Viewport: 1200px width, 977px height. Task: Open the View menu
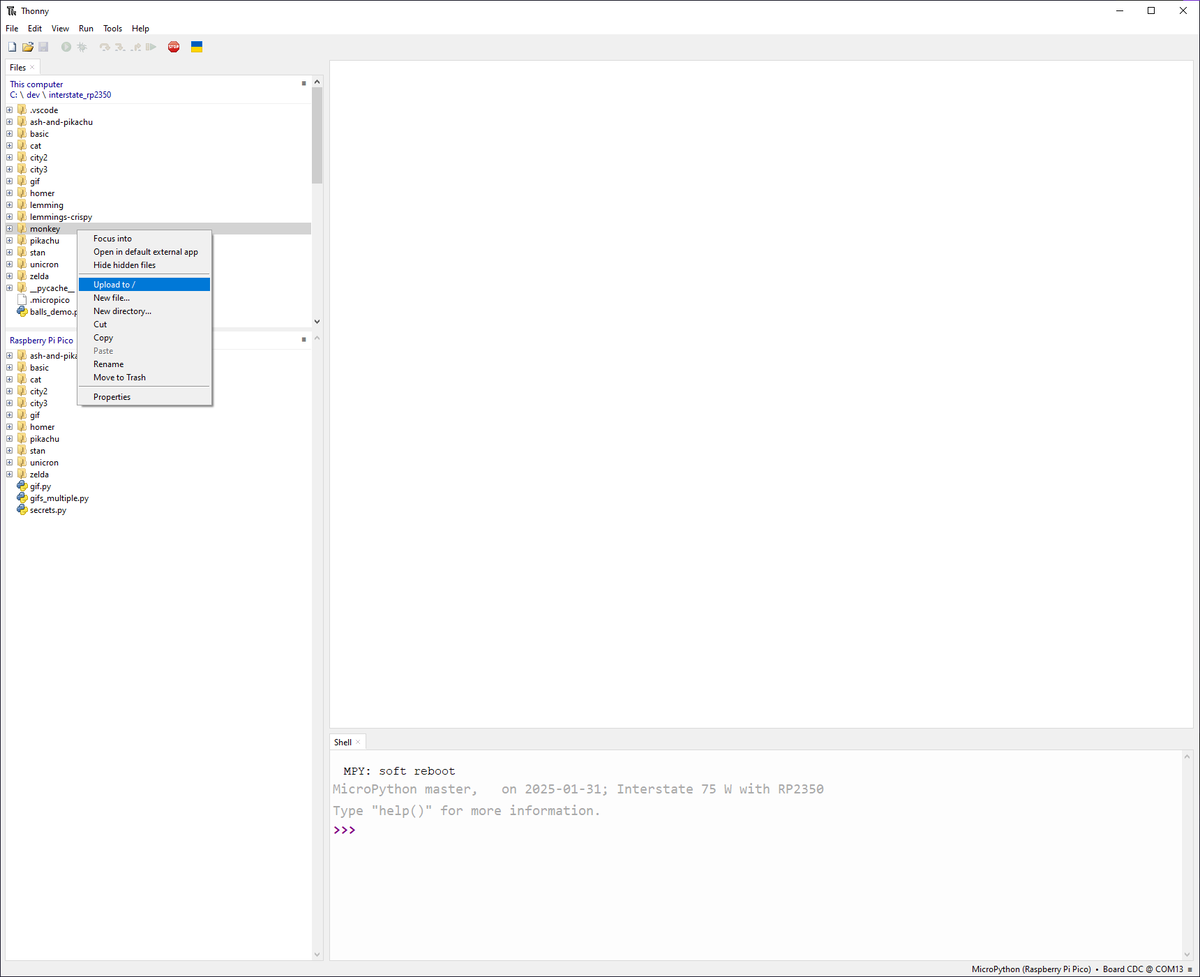pyautogui.click(x=60, y=29)
